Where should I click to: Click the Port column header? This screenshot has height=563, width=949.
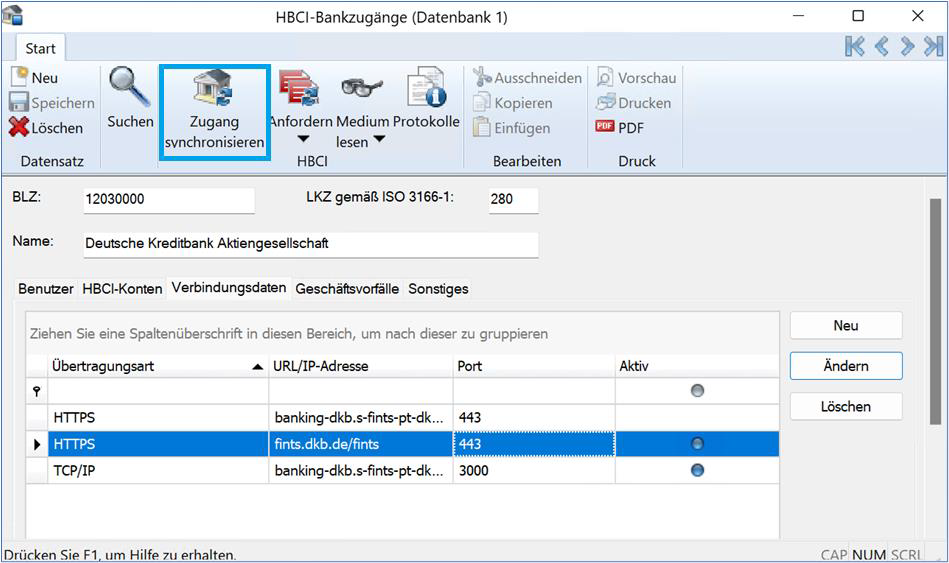(534, 366)
